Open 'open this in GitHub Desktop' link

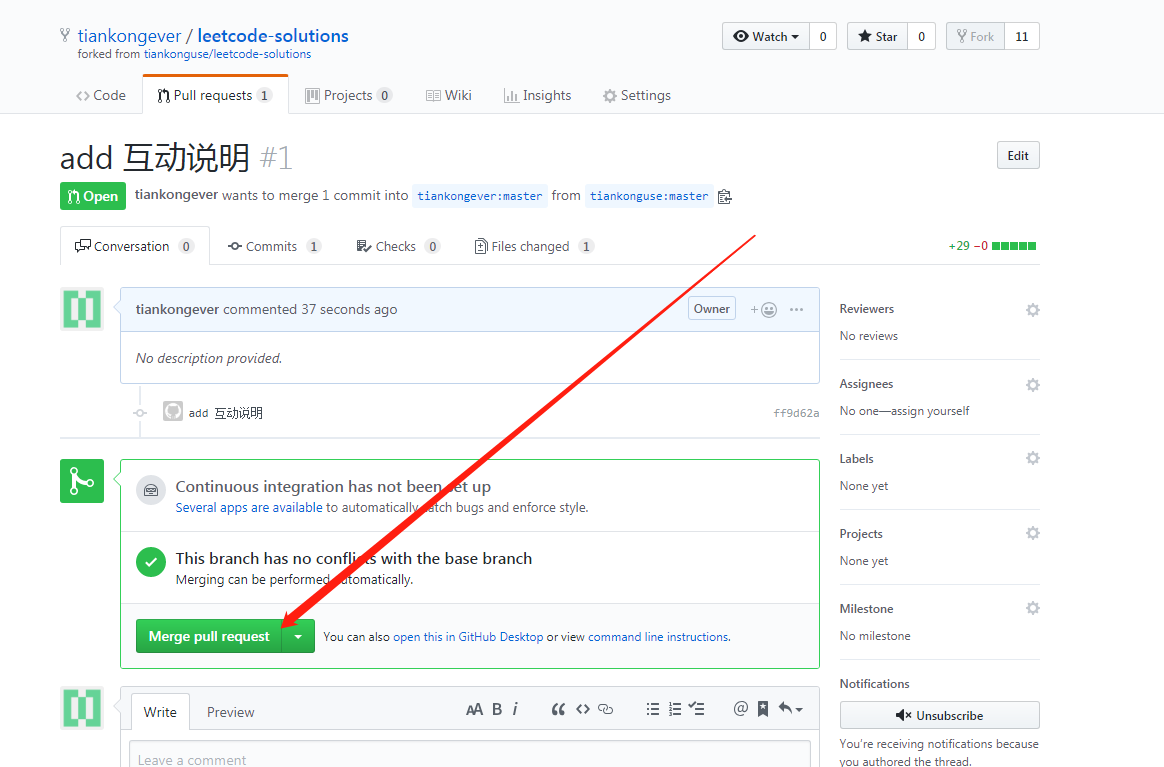pyautogui.click(x=468, y=637)
